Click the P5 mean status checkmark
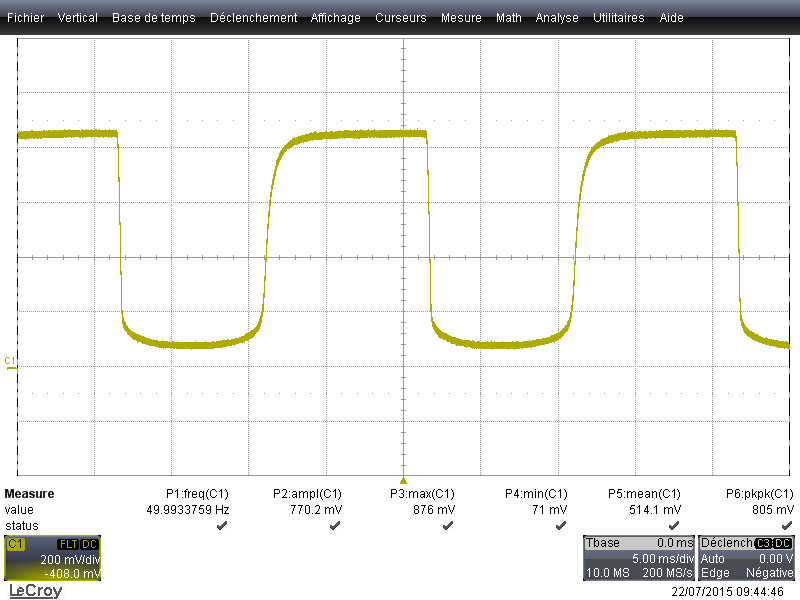The image size is (800, 600). pyautogui.click(x=673, y=525)
